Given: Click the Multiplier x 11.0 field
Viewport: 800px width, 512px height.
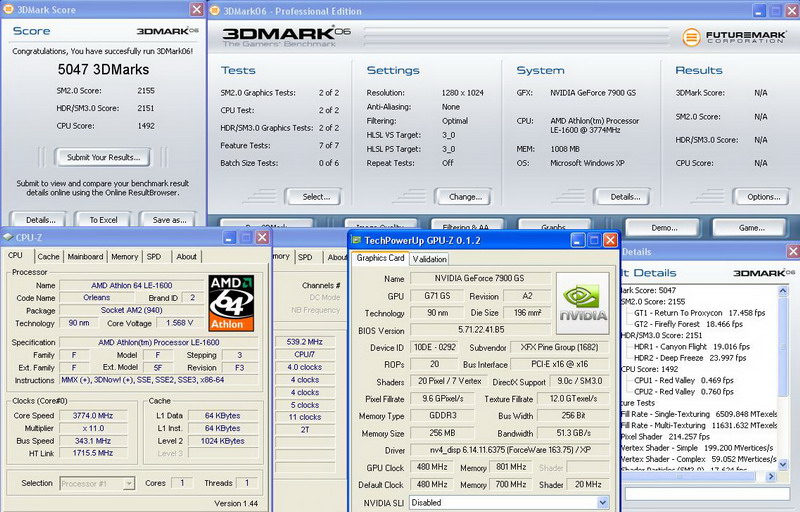Looking at the screenshot, I should [x=92, y=428].
